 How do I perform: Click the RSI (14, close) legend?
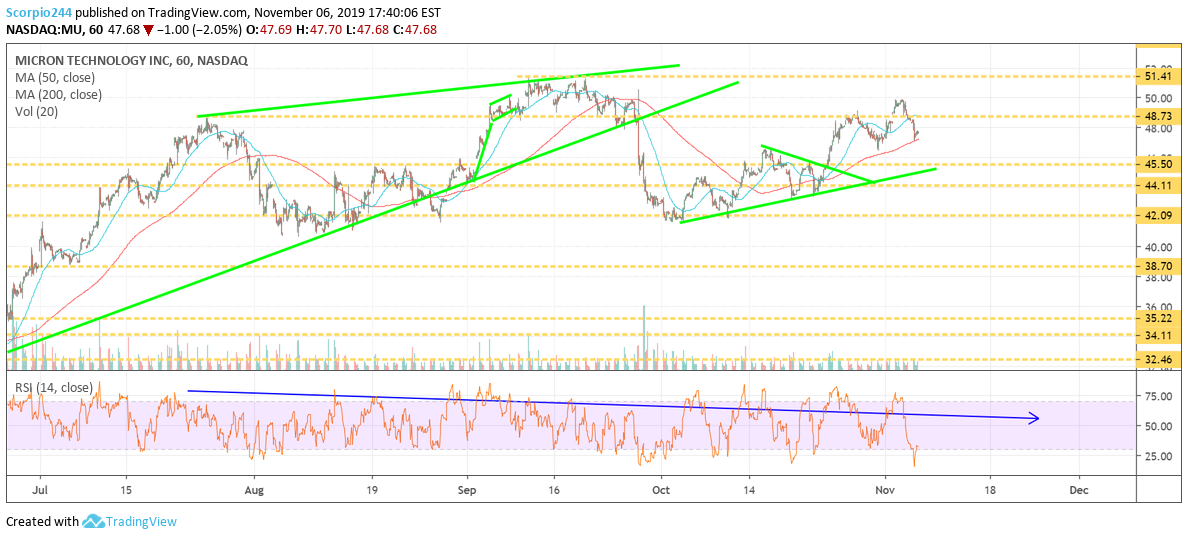pos(54,387)
